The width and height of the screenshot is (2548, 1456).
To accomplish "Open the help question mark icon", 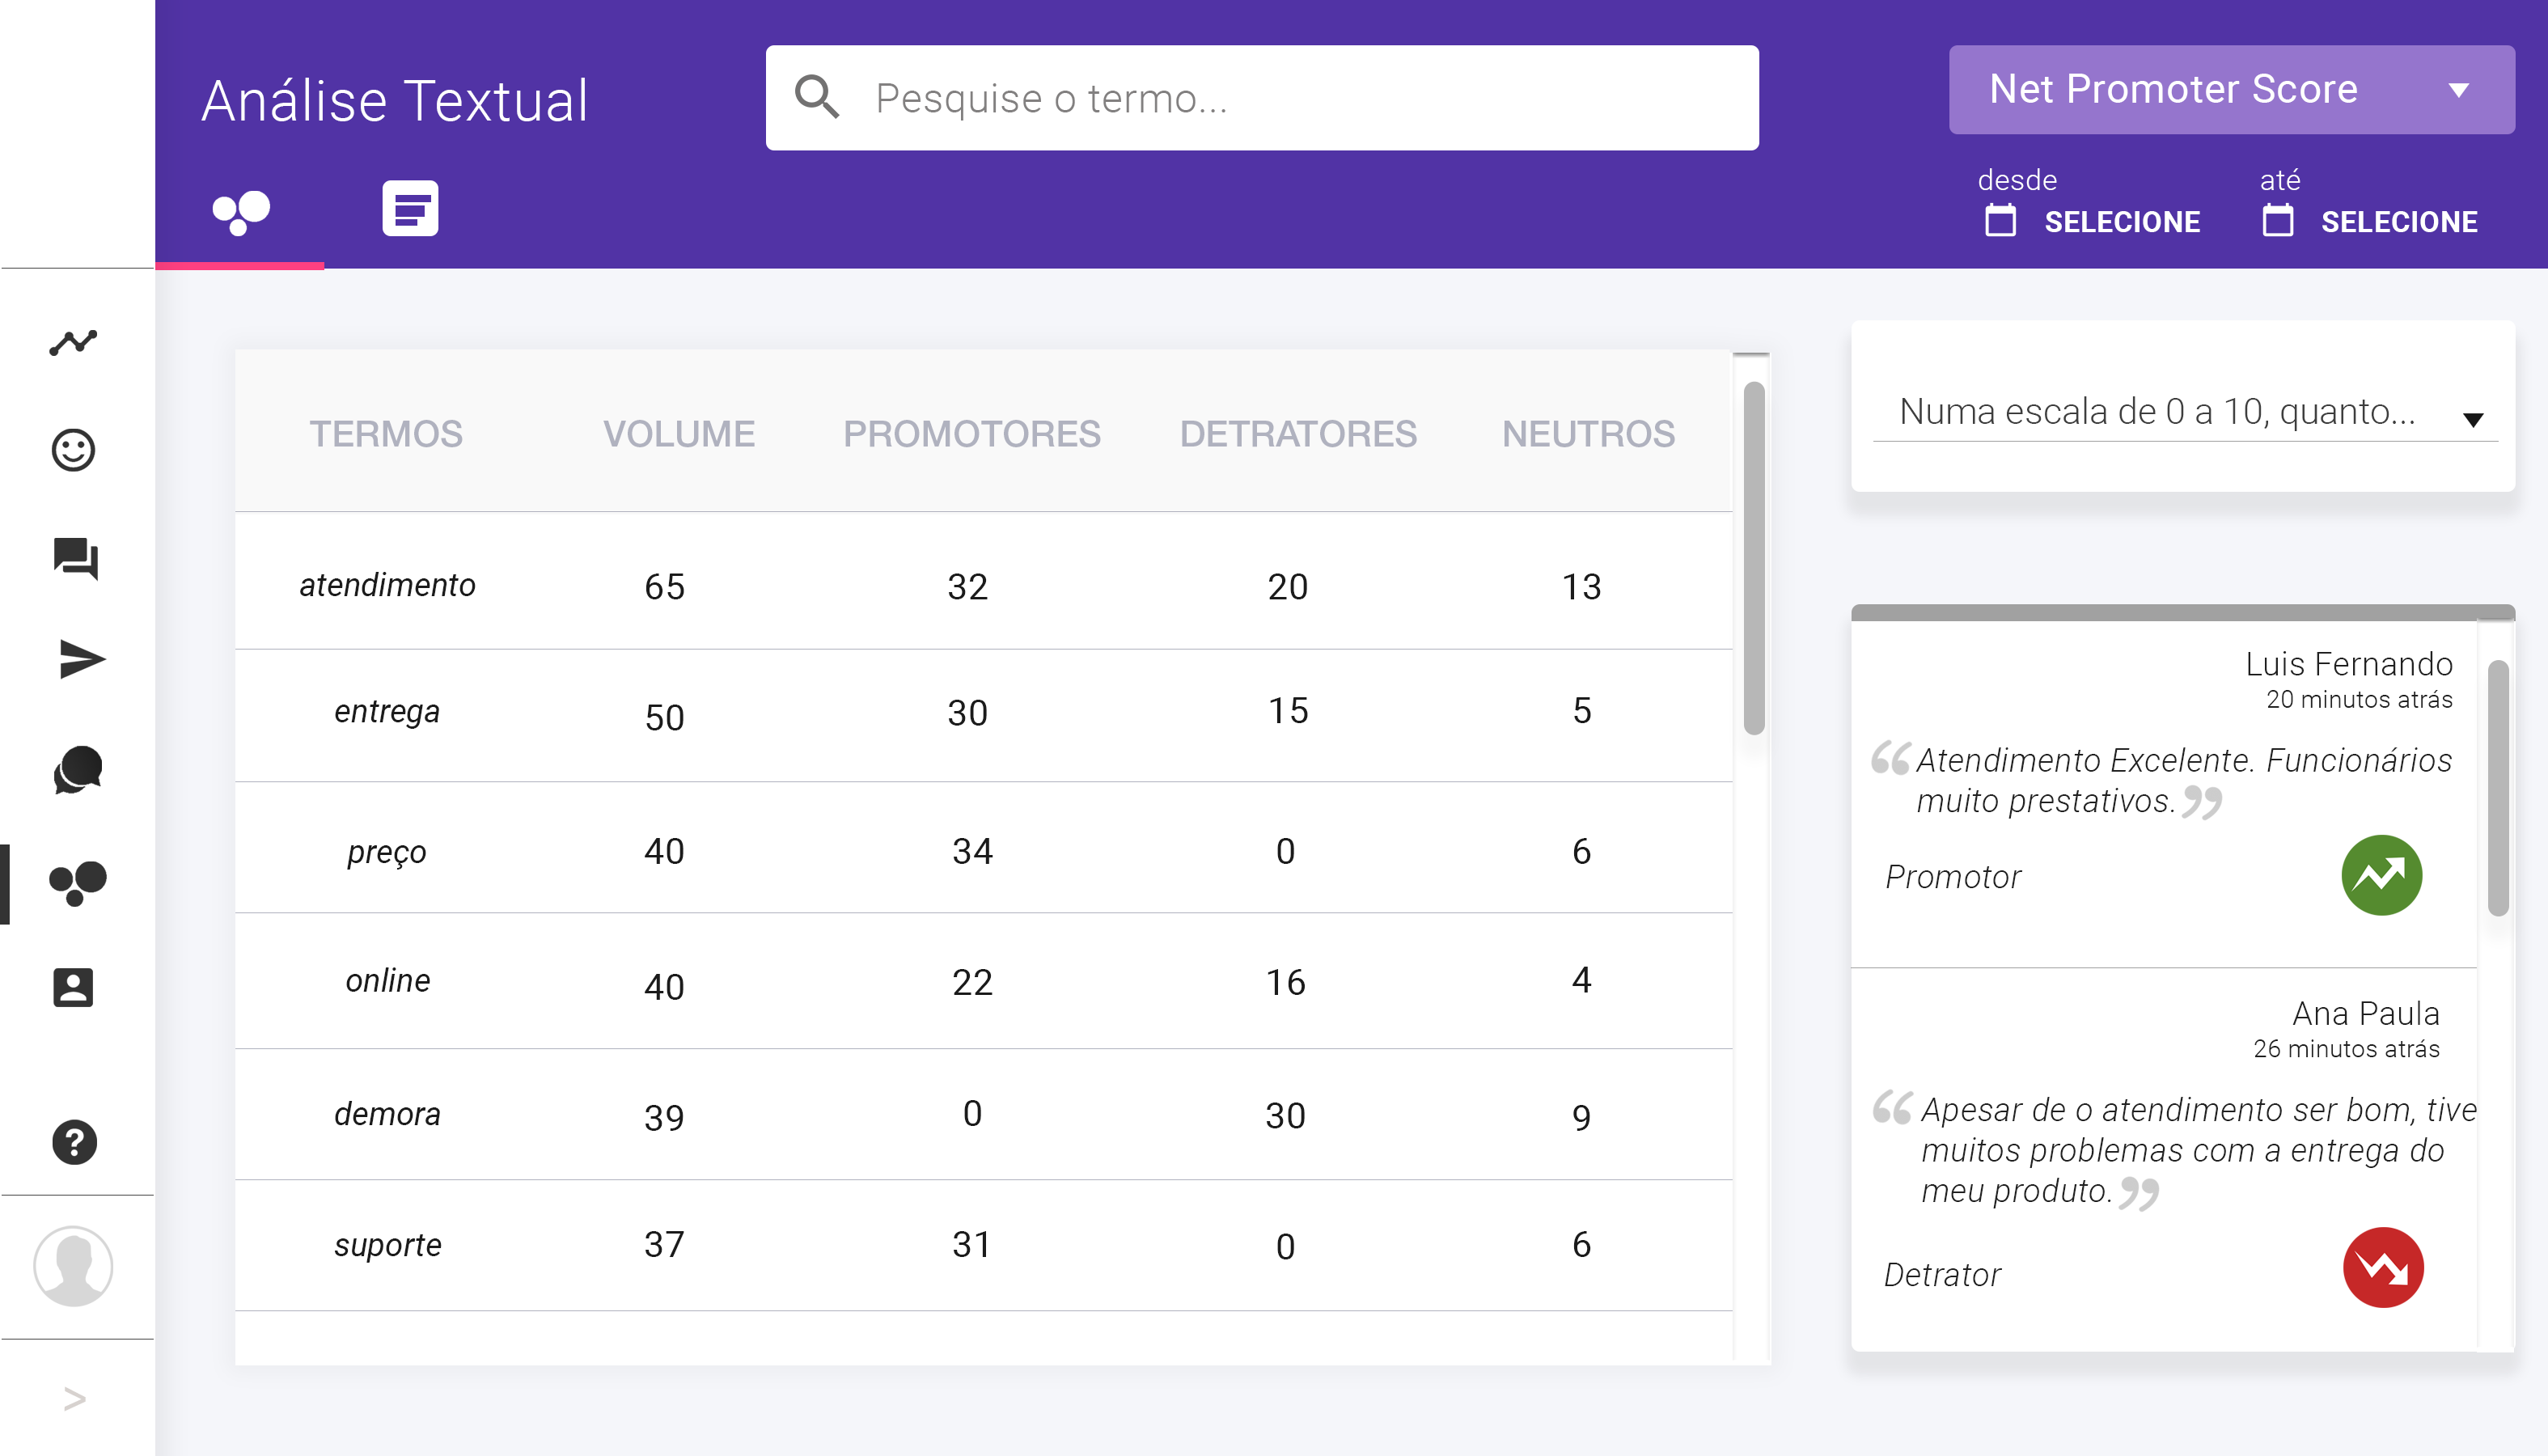I will pyautogui.click(x=74, y=1140).
